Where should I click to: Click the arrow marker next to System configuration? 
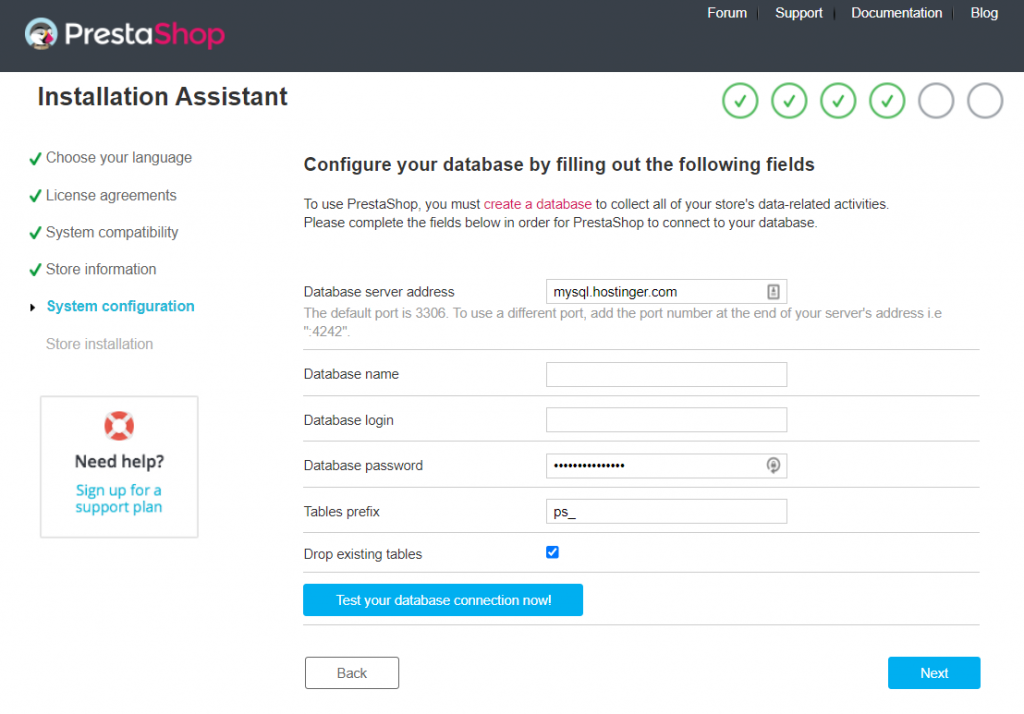[x=33, y=306]
